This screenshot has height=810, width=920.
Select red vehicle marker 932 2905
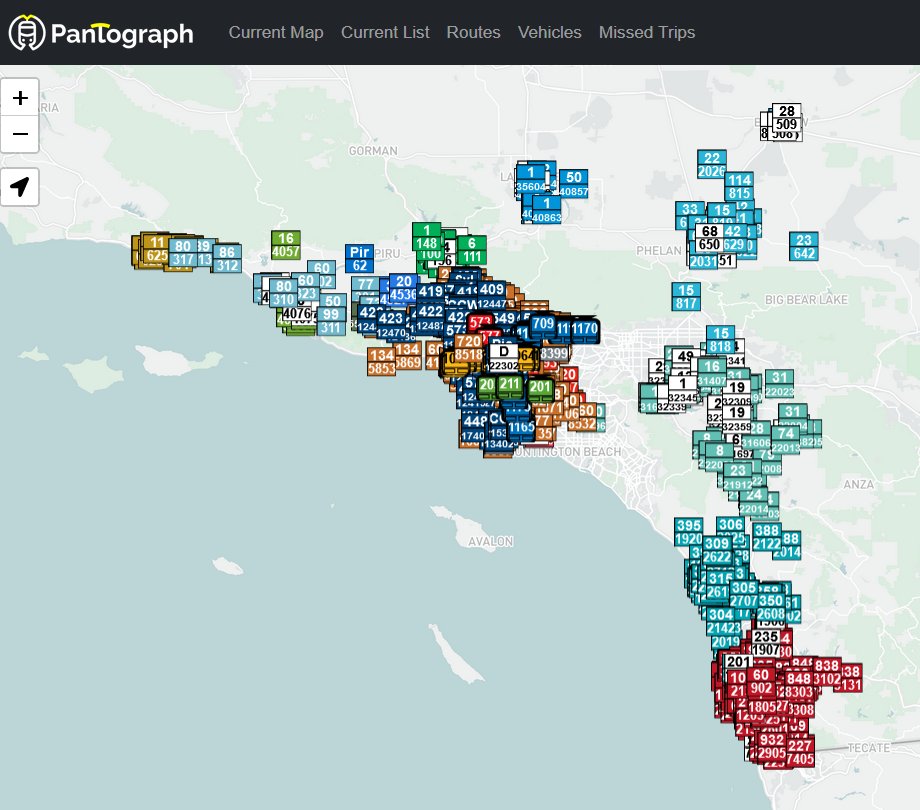(x=772, y=747)
